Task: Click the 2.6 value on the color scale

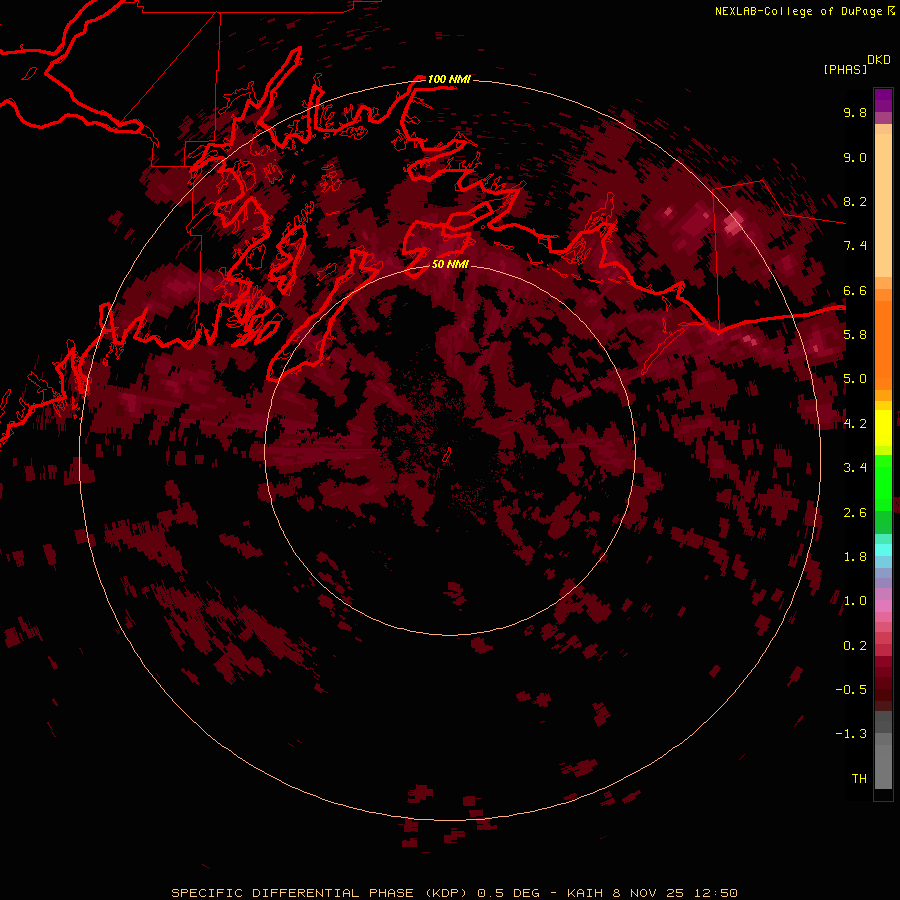Action: pyautogui.click(x=855, y=513)
